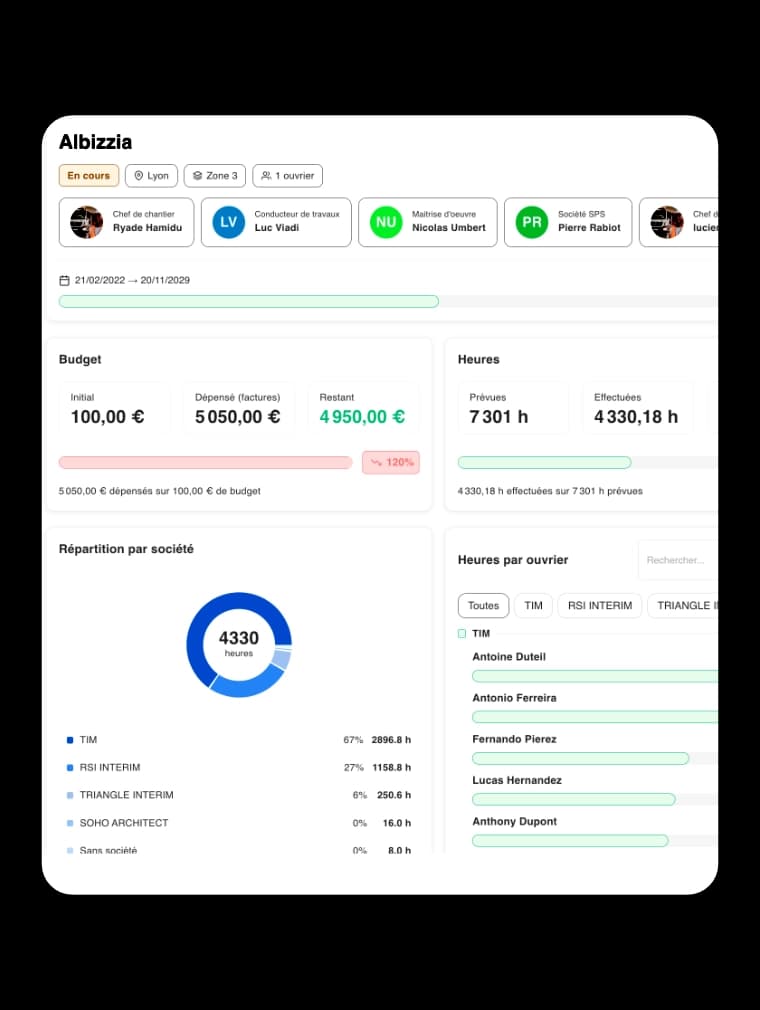This screenshot has height=1010, width=760.
Task: Toggle the TIM group checkbox
Action: pos(462,634)
